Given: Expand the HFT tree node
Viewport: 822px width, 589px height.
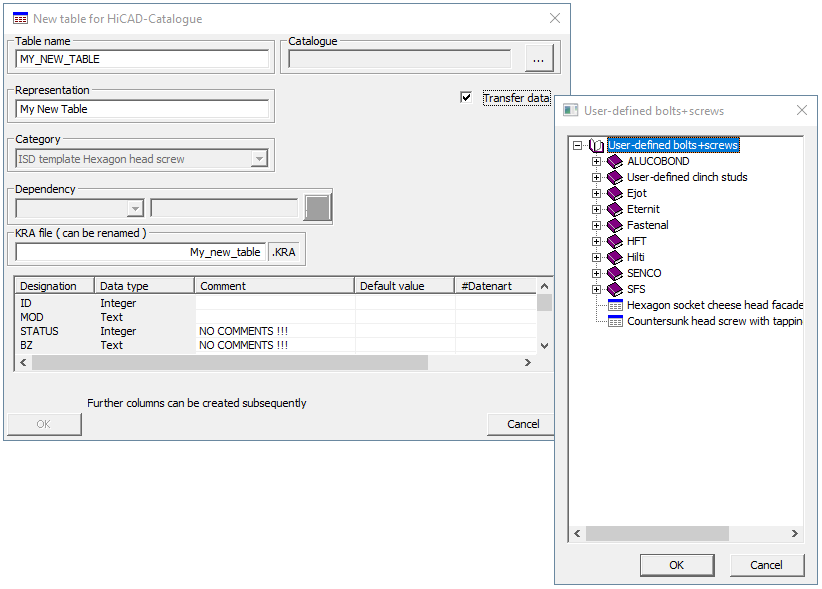Looking at the screenshot, I should (x=596, y=242).
